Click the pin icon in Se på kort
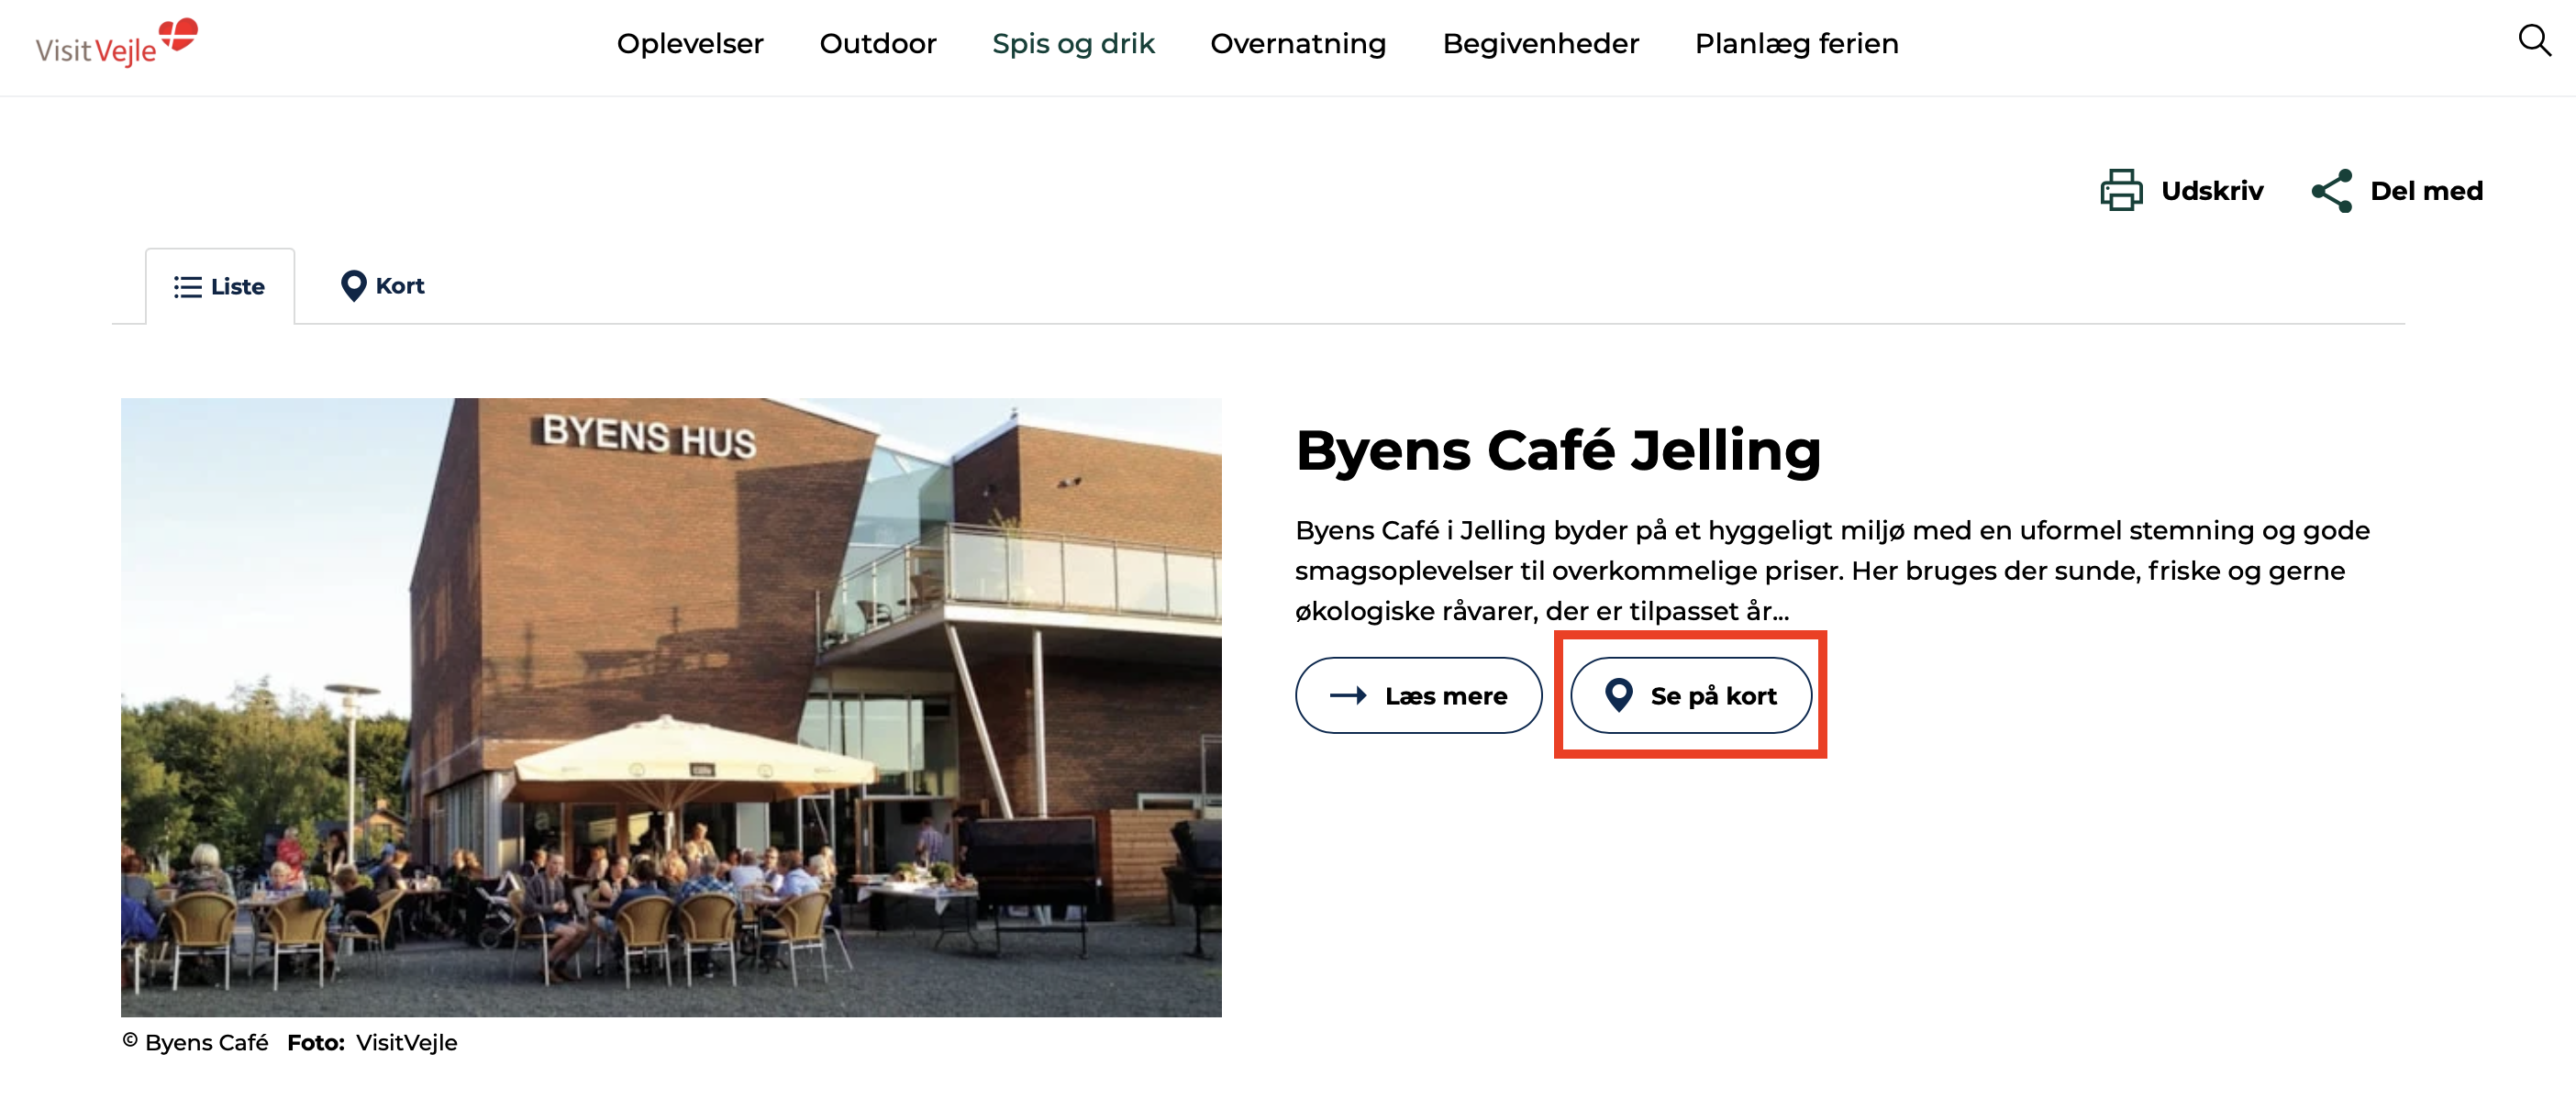The image size is (2576, 1099). 1618,695
